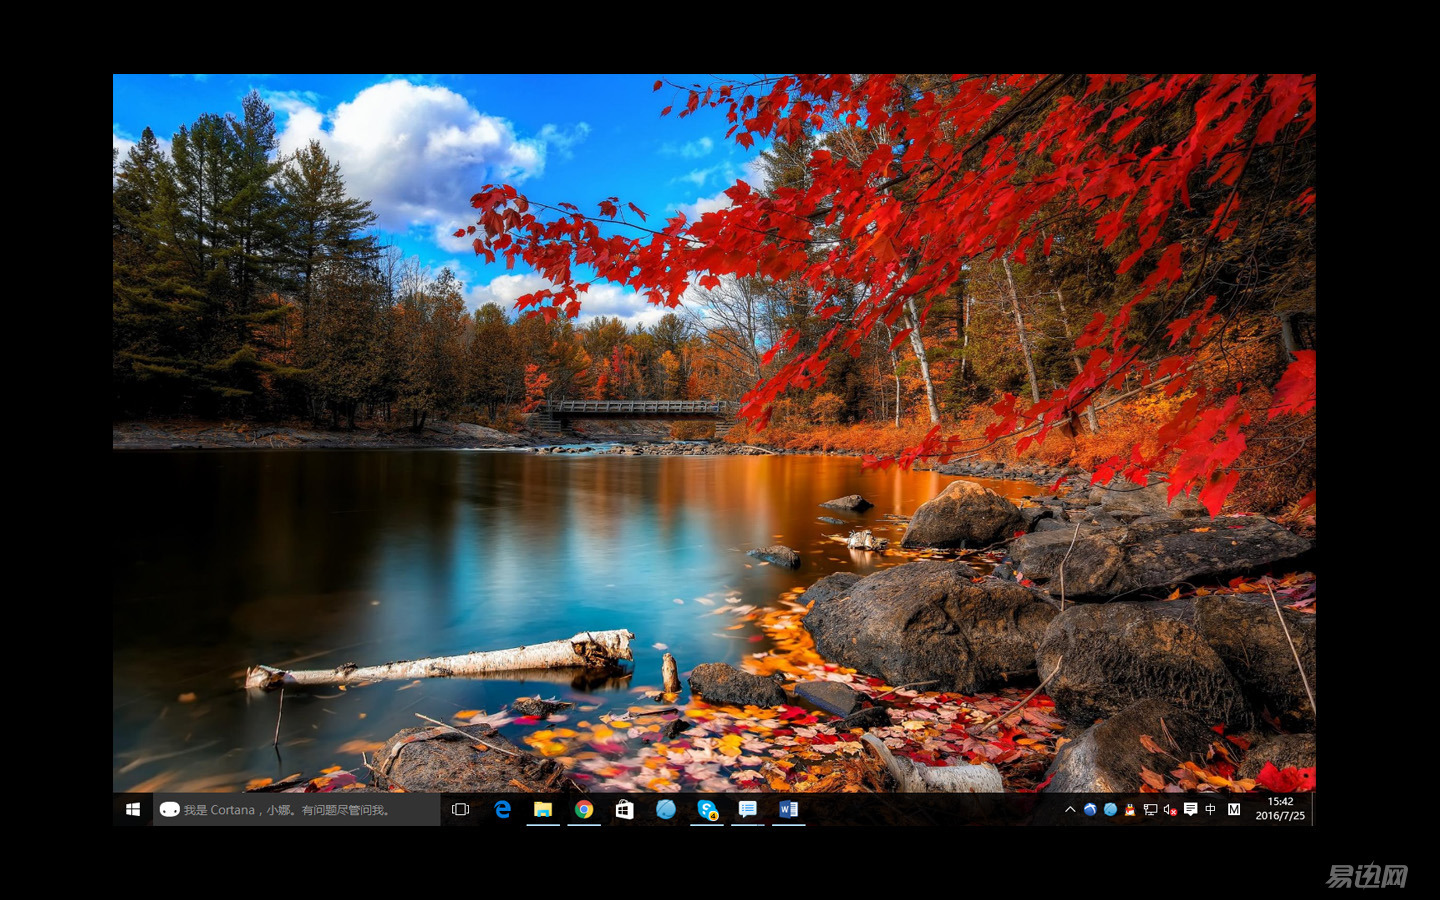
Task: Expand the hidden system tray icons
Action: 1070,810
